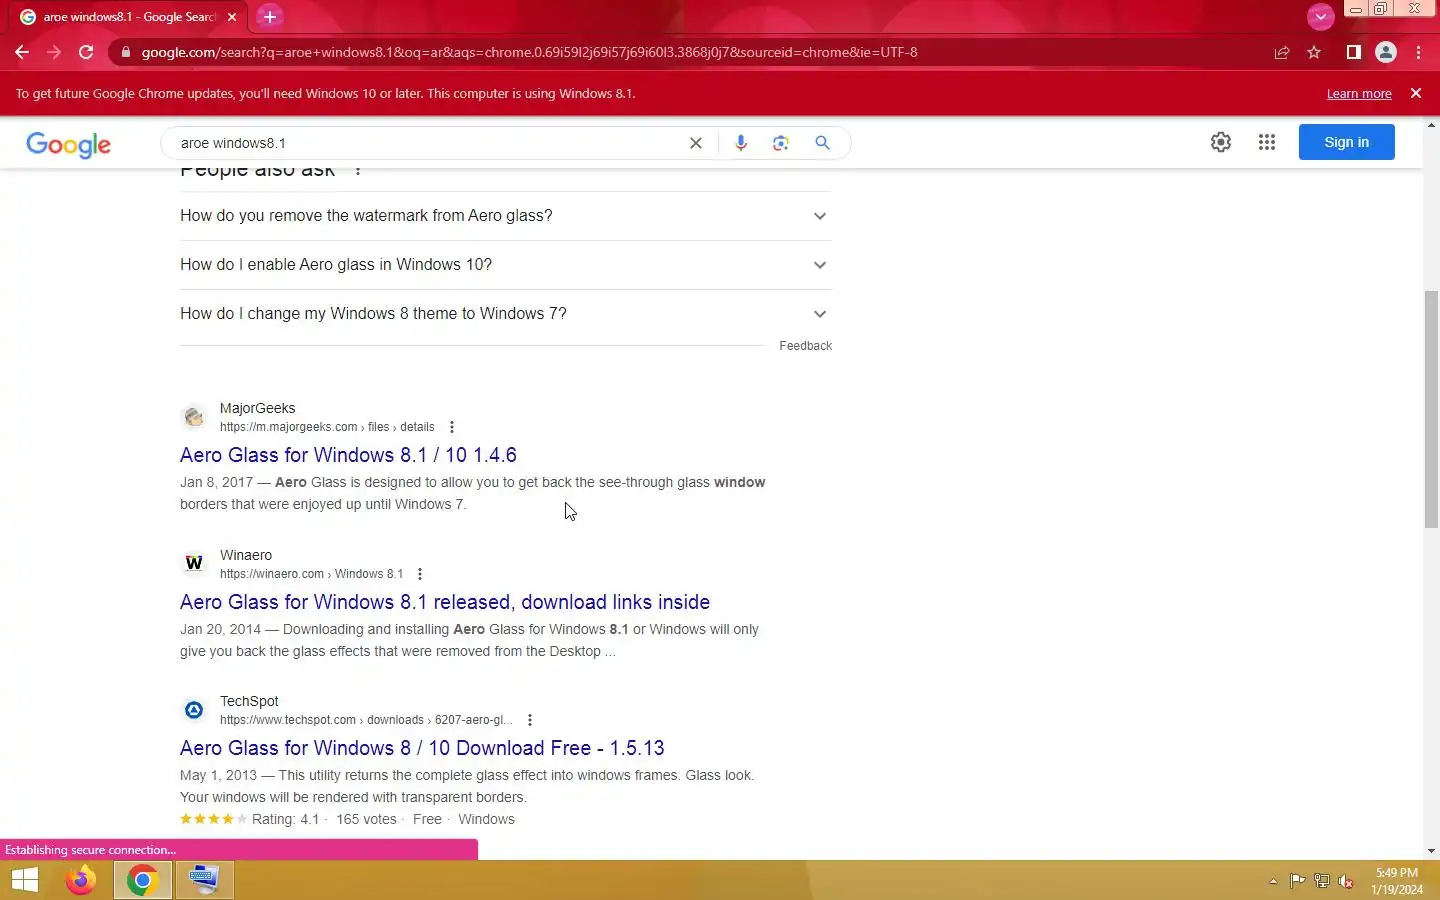Click the Sign in button
The image size is (1440, 900).
click(x=1346, y=142)
